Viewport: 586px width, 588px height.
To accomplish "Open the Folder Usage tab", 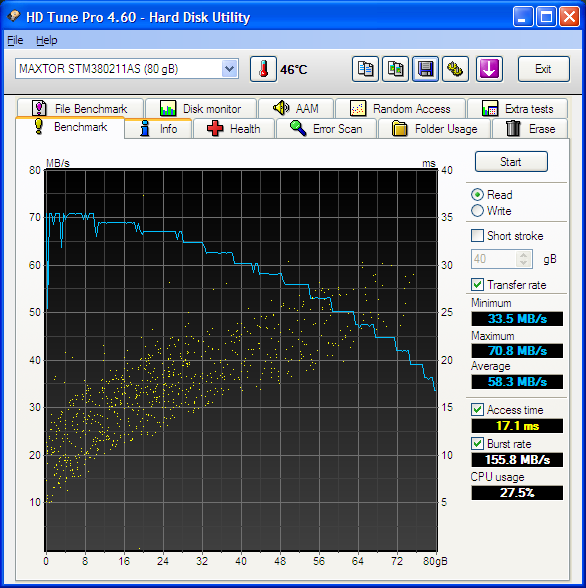I will [x=435, y=129].
